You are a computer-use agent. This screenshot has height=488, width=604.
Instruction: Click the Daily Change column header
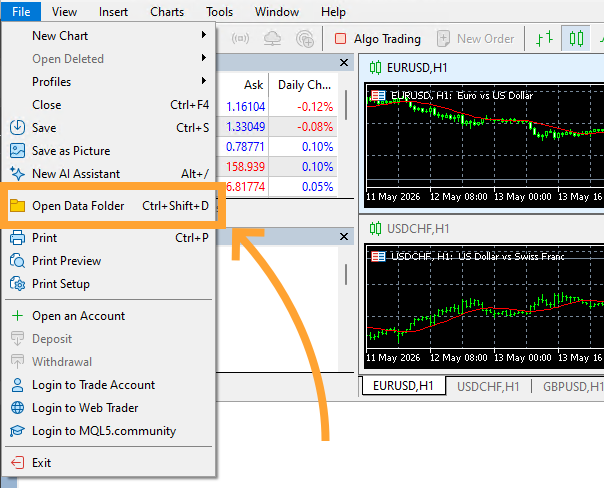(x=304, y=85)
